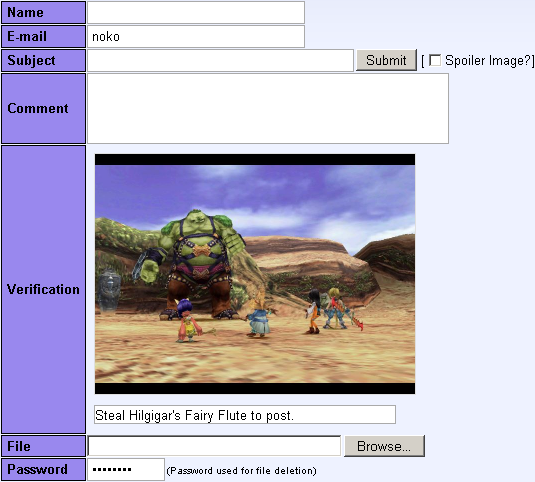
Task: Click the empty Name input field
Action: [196, 13]
